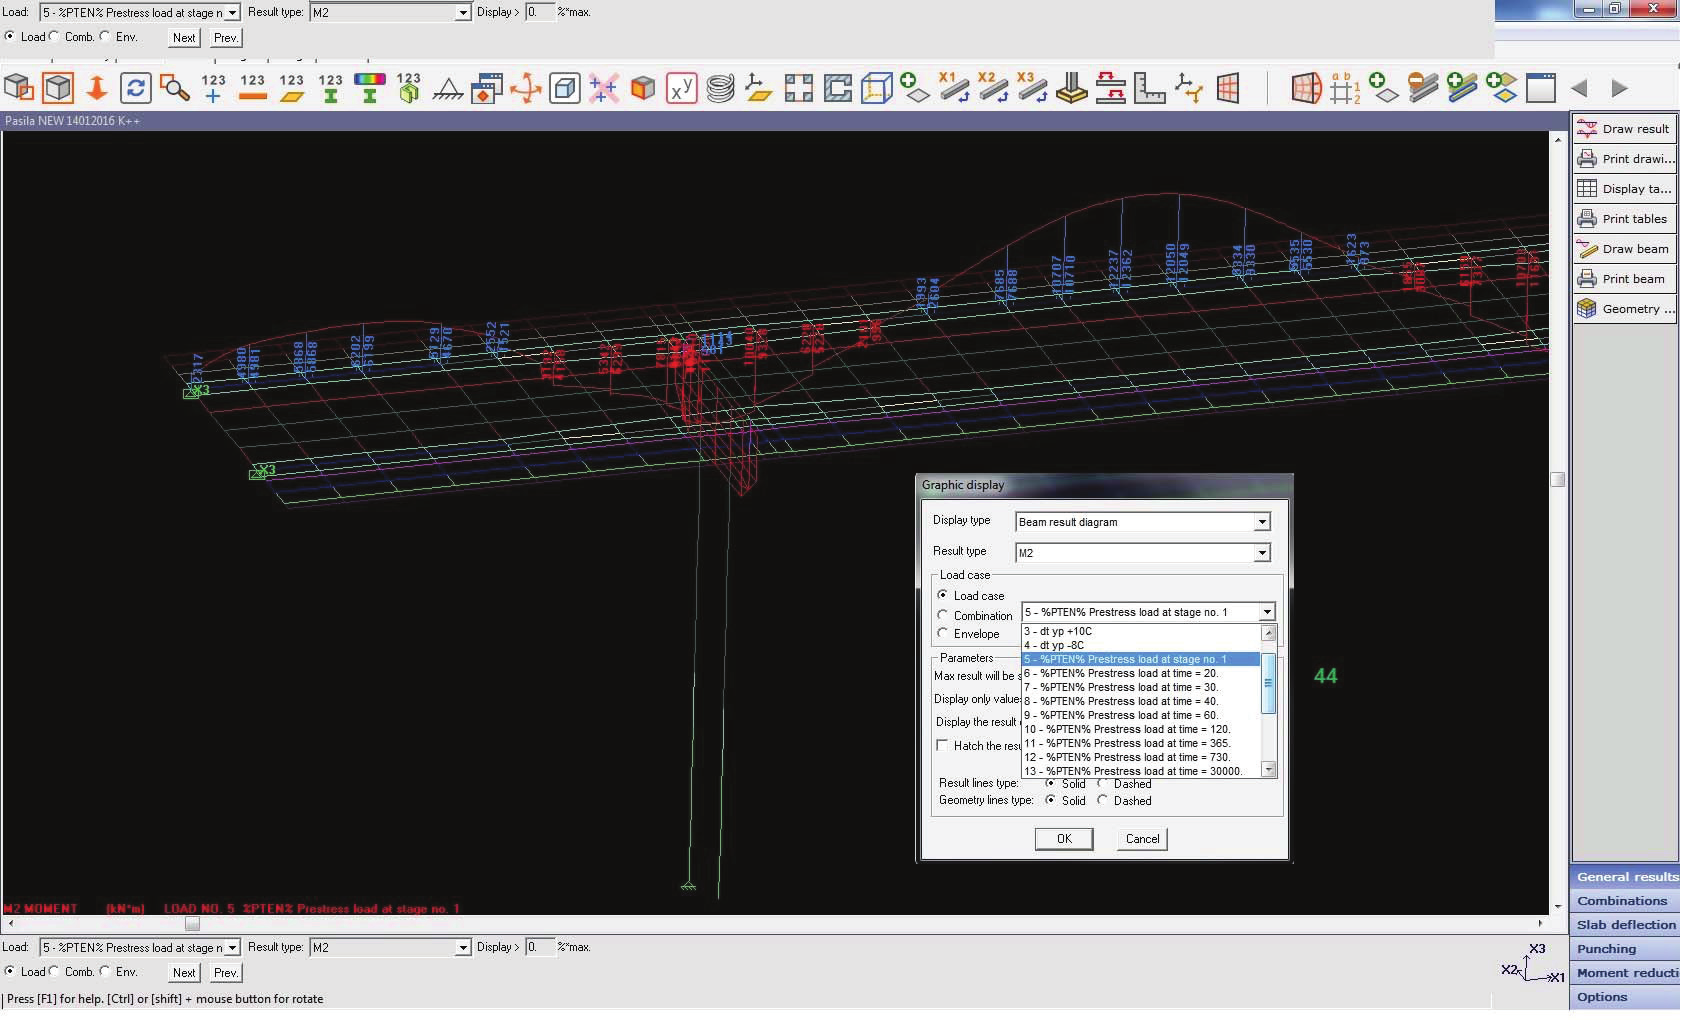This screenshot has height=1020, width=1690.
Task: Open Load dropdown in the top bar
Action: [232, 12]
